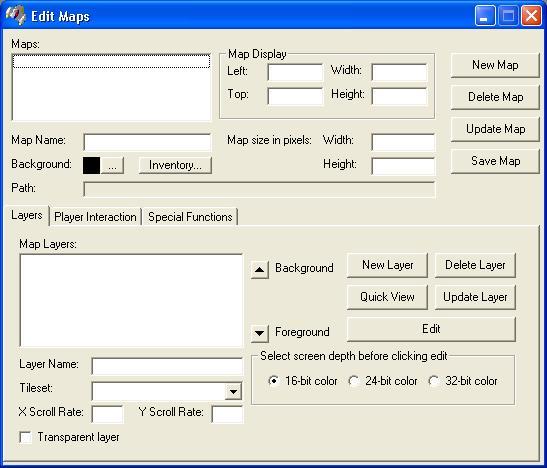Viewport: 547px width, 468px height.
Task: Click the Path field
Action: pos(259,189)
